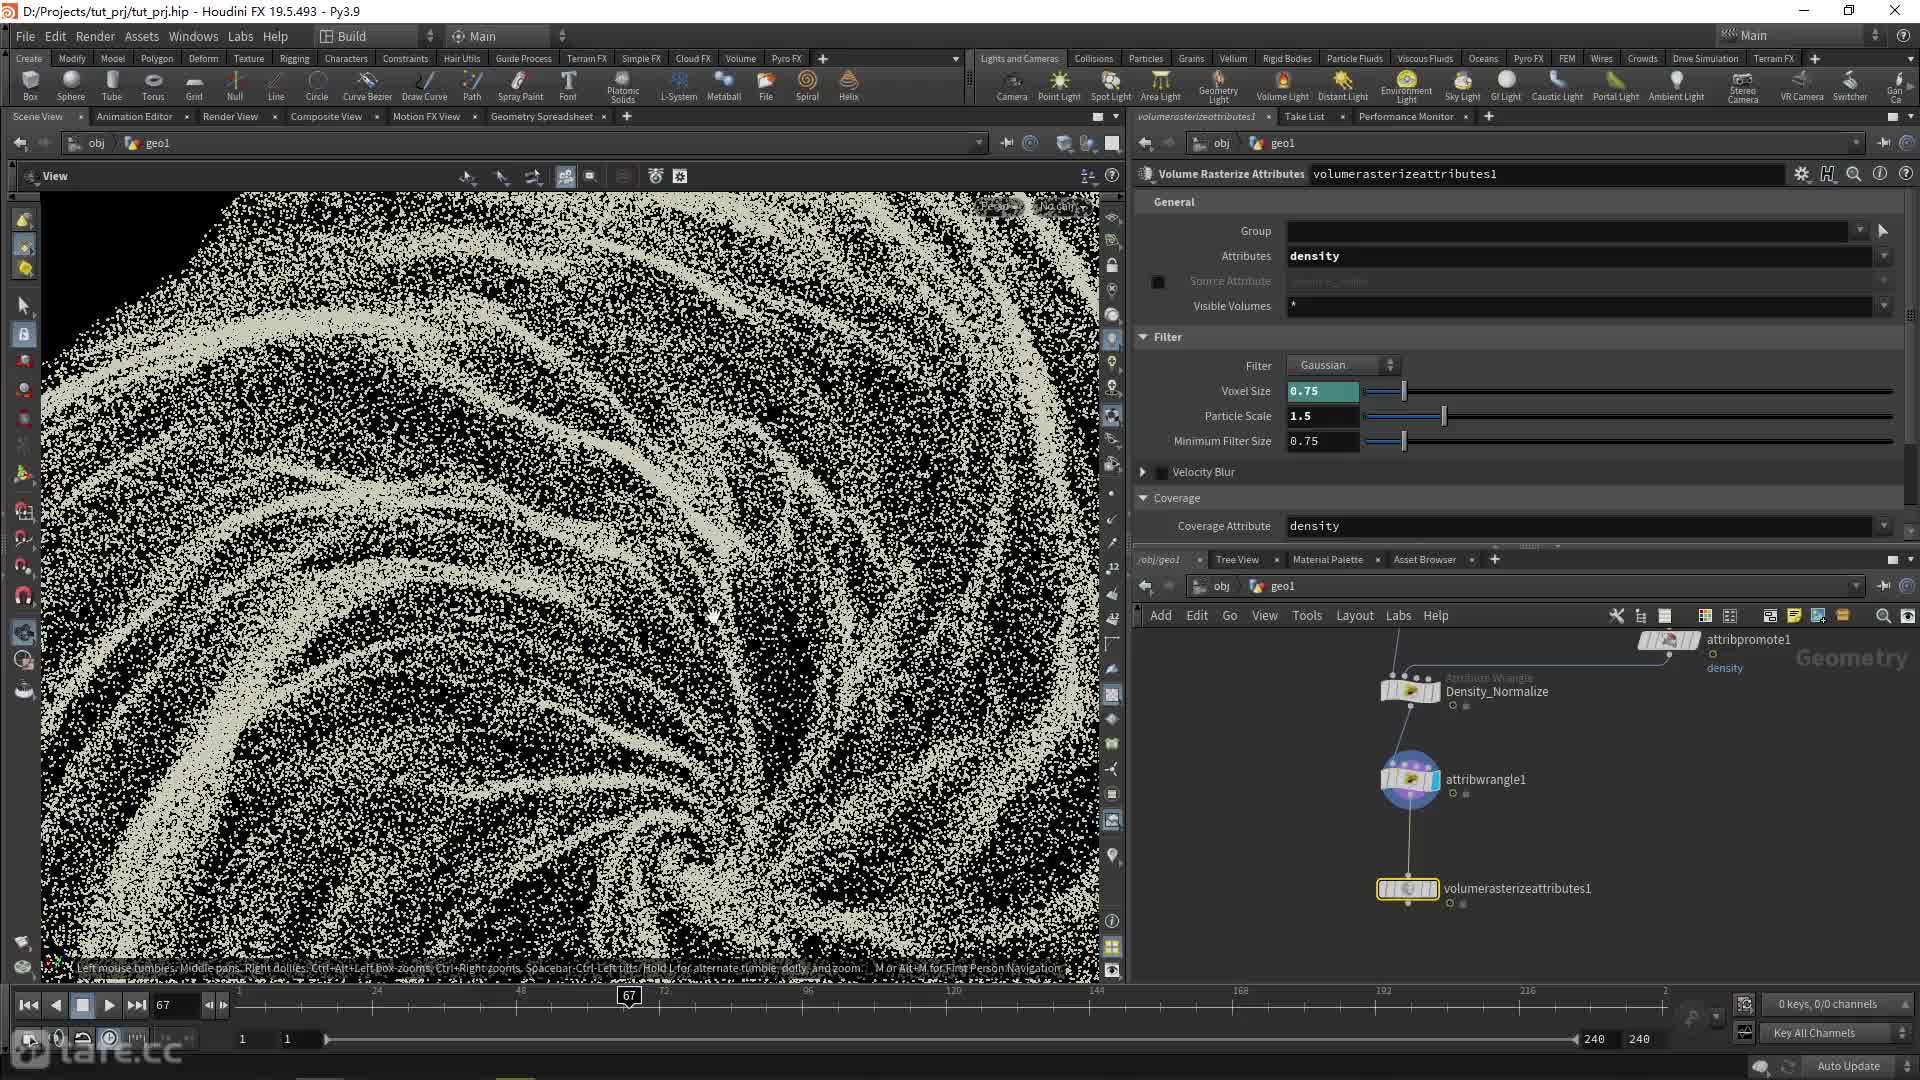Add a Distant Light
The width and height of the screenshot is (1920, 1080).
point(1343,86)
